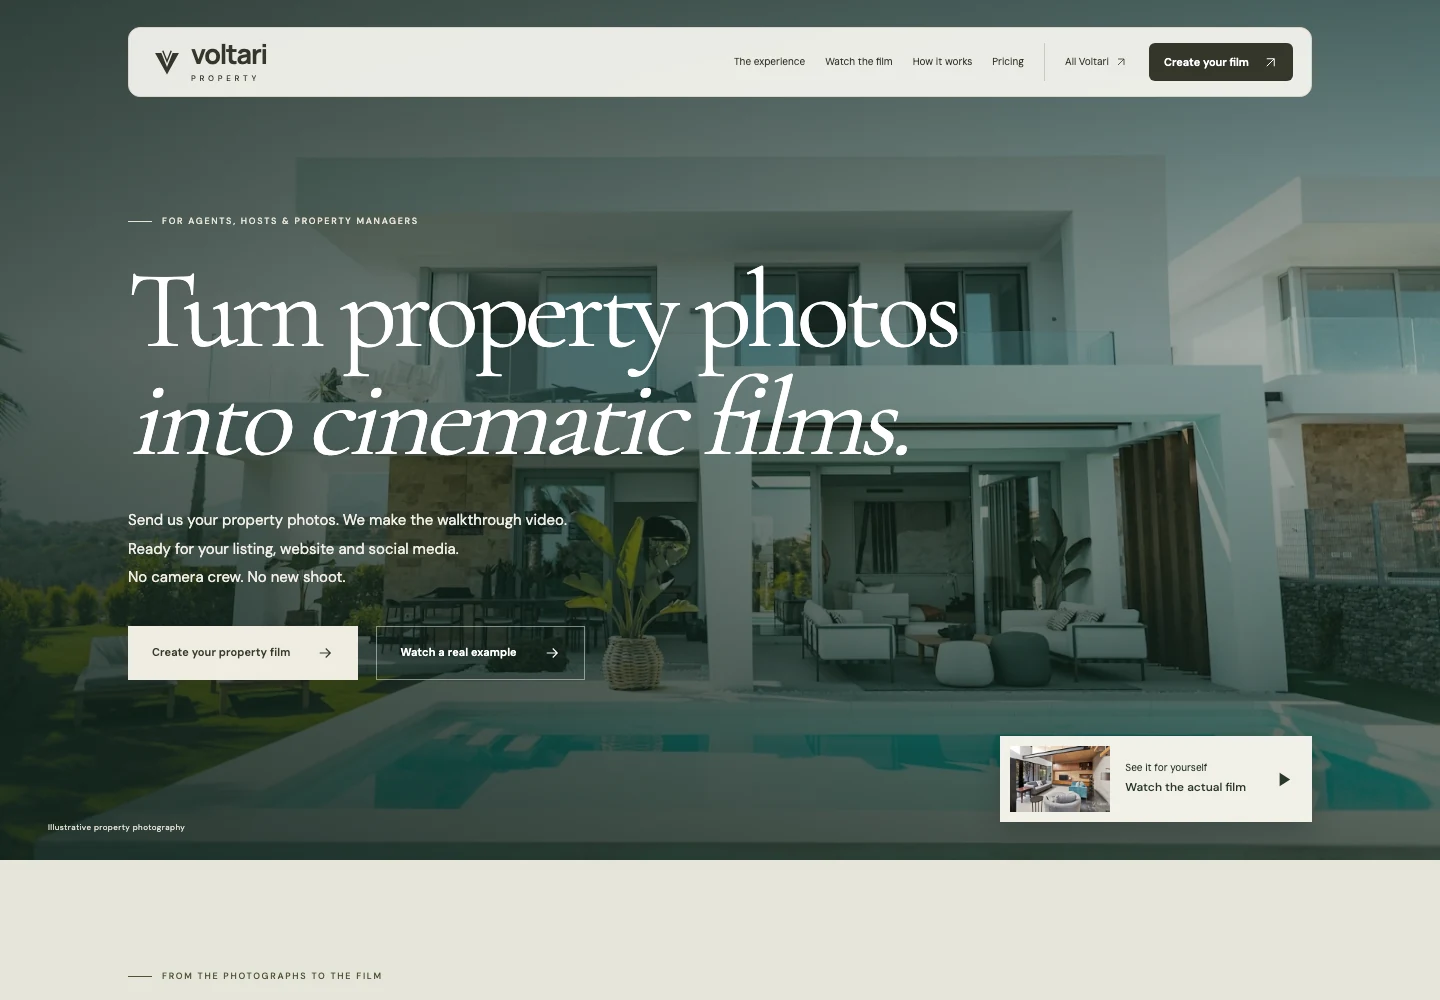The width and height of the screenshot is (1440, 1000).
Task: Open the interior film thumbnail image
Action: click(x=1060, y=779)
